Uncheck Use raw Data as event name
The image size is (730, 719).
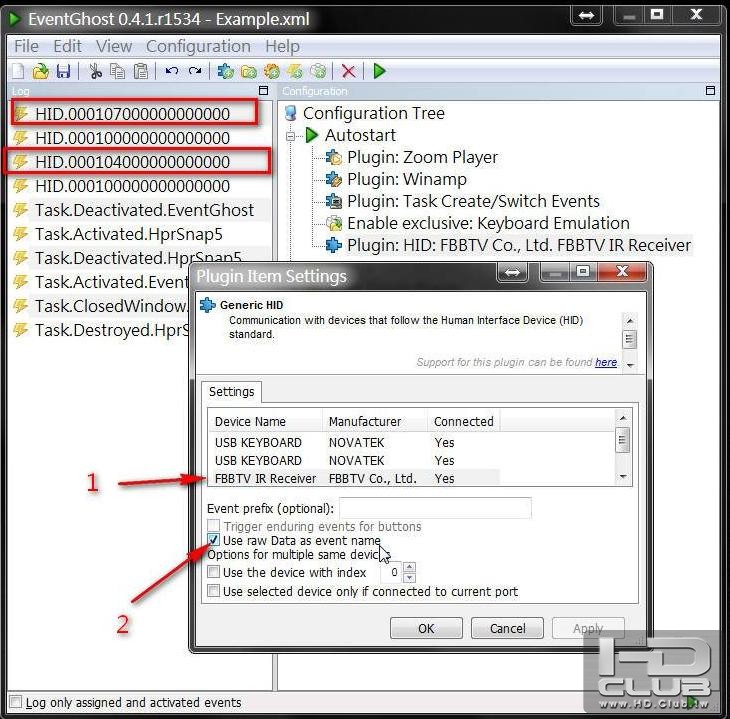click(x=213, y=540)
